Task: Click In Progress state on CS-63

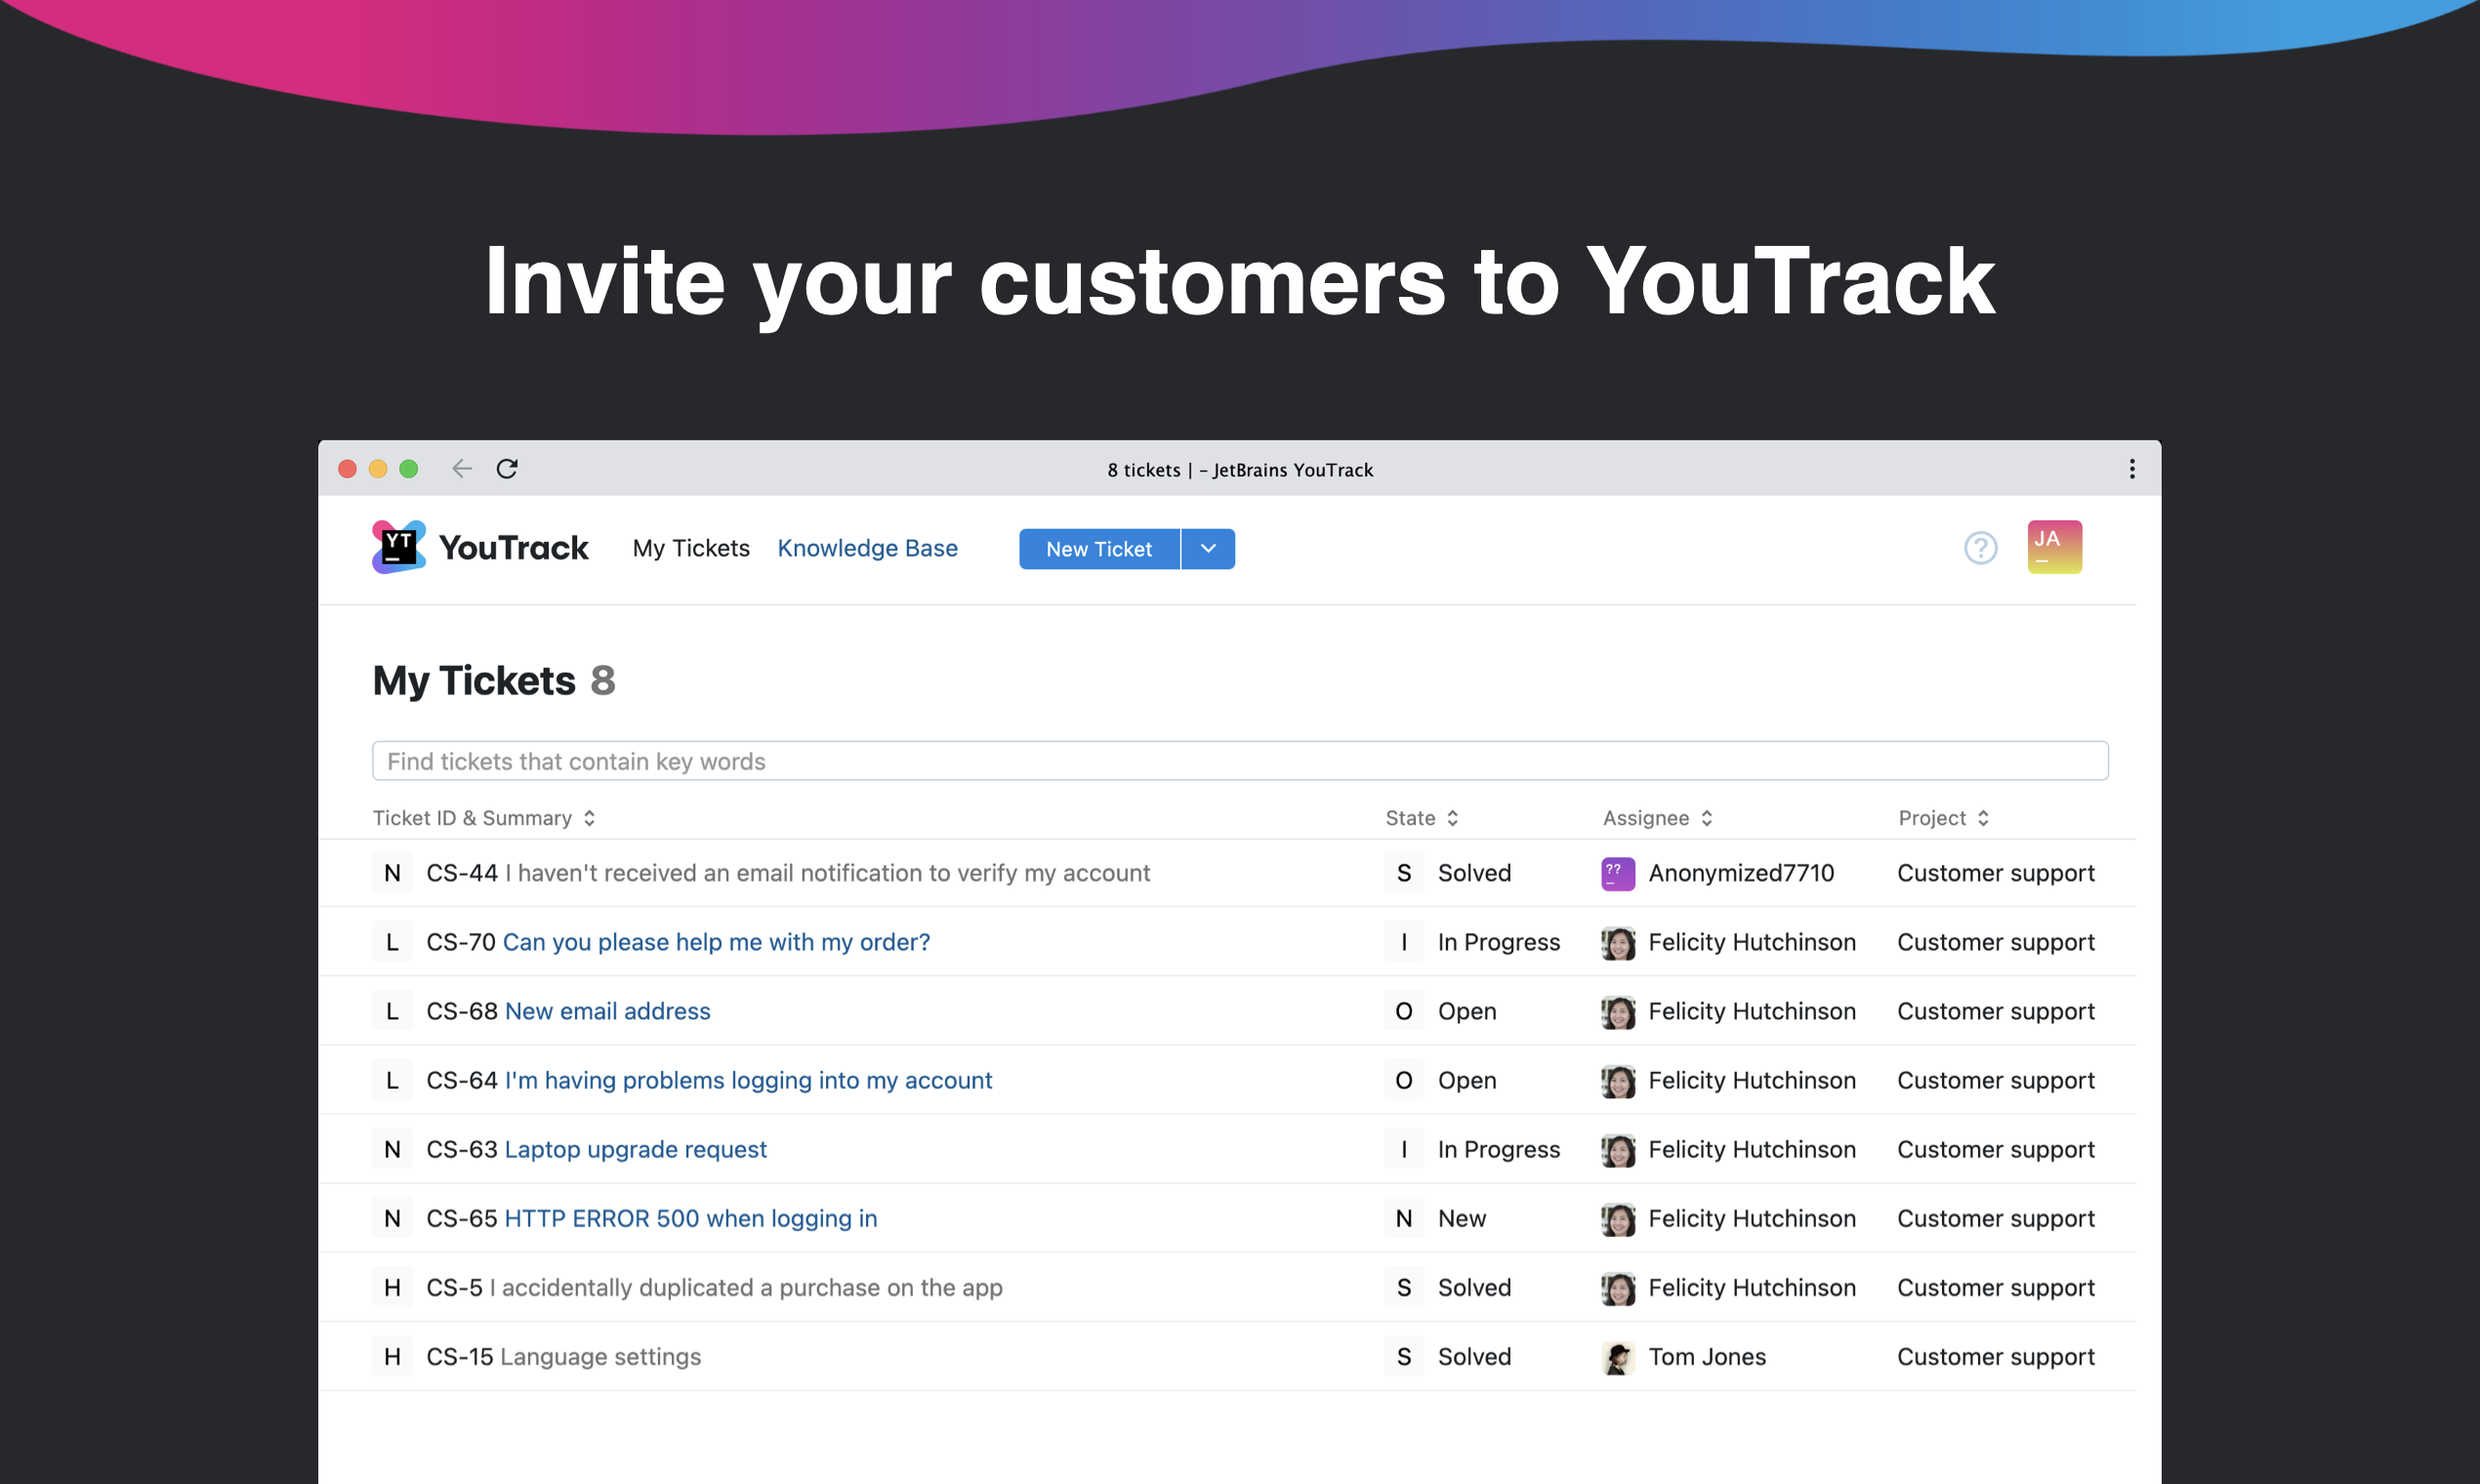Action: (1498, 1149)
